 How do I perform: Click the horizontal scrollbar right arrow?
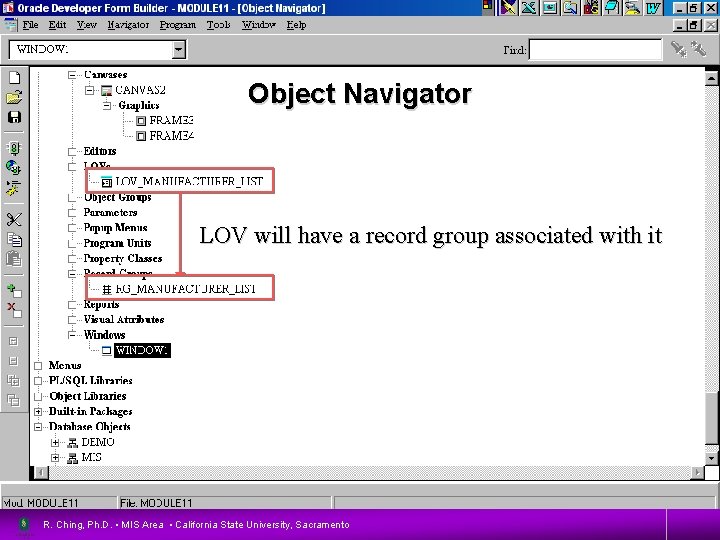coord(697,472)
